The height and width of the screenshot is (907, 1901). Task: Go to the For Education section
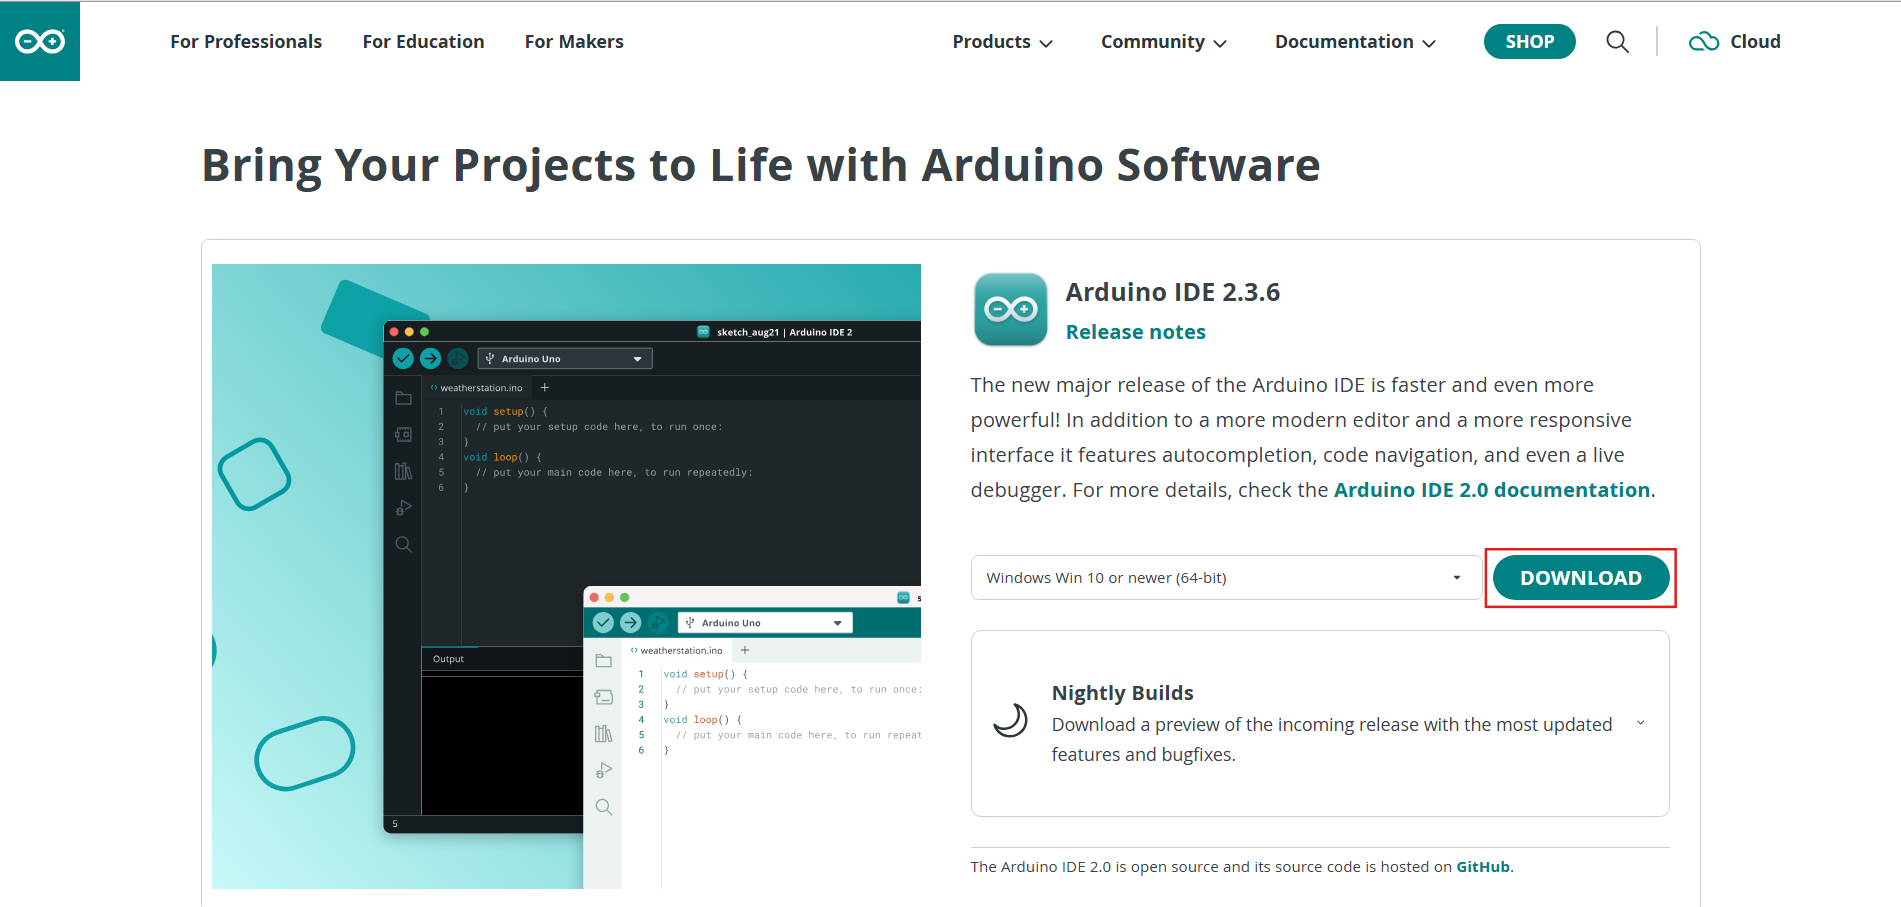click(423, 41)
